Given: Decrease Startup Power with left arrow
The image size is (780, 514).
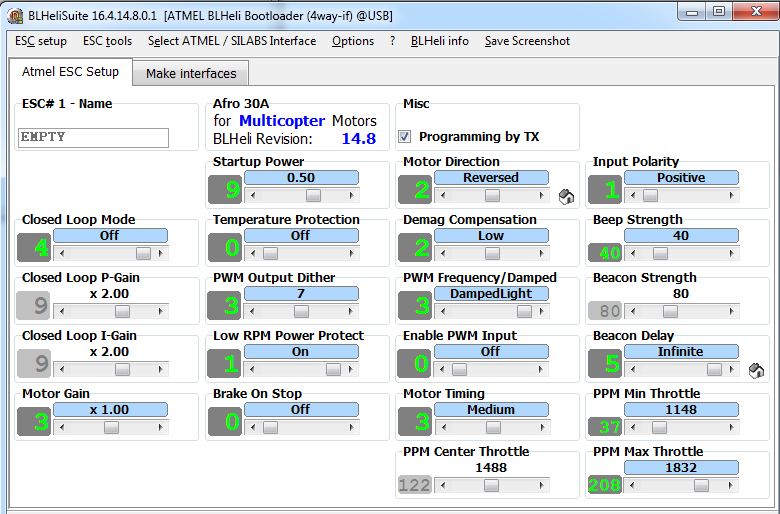Looking at the screenshot, I should (x=253, y=196).
